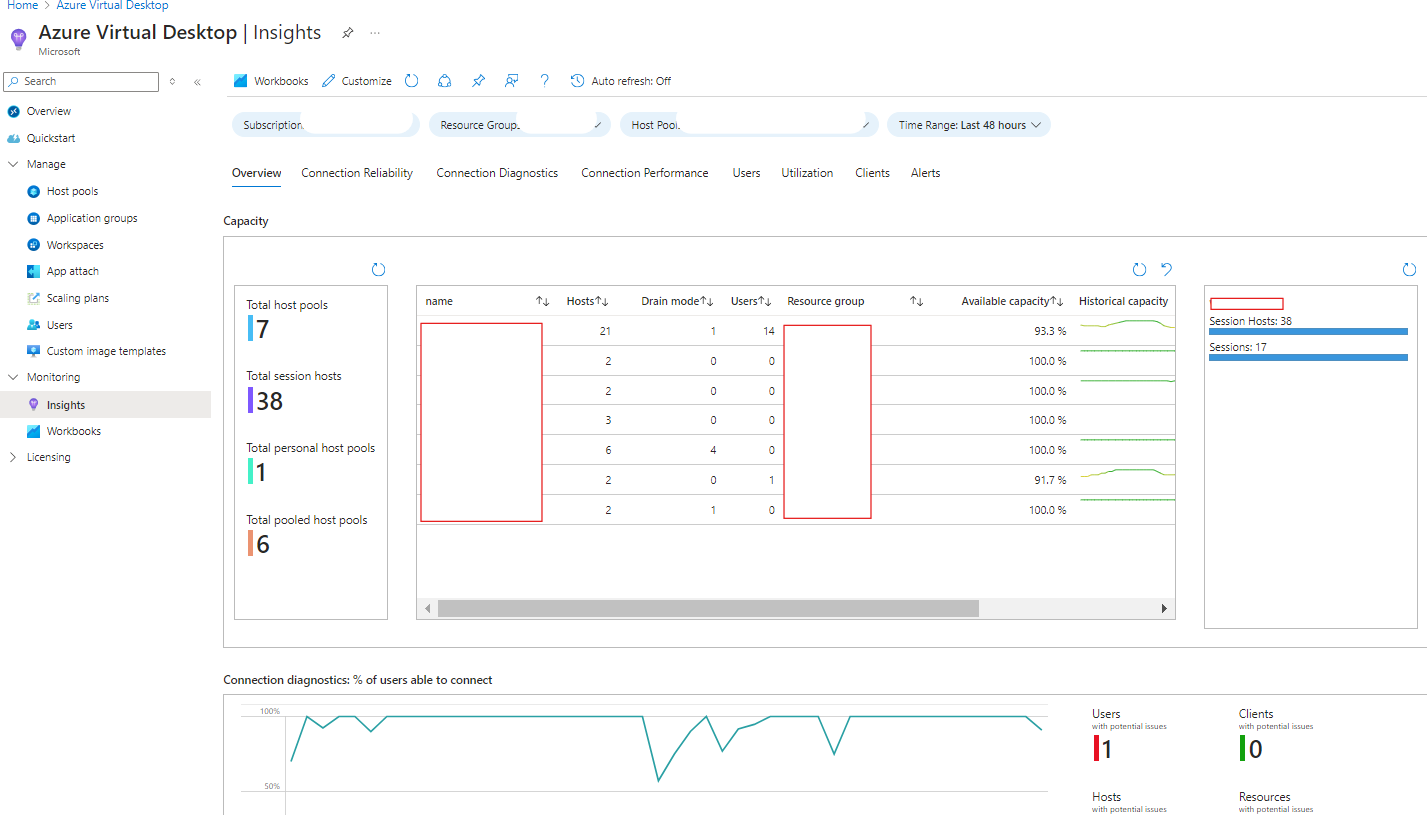Open the Azure Virtual Desktop breadcrumb link
Viewport: 1427px width, 815px height.
112,5
